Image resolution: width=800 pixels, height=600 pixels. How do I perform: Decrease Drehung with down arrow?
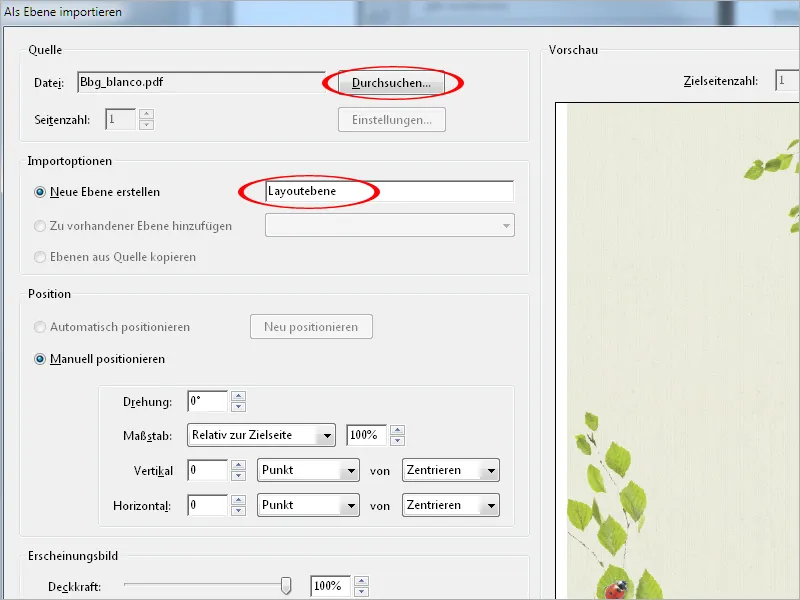[238, 407]
